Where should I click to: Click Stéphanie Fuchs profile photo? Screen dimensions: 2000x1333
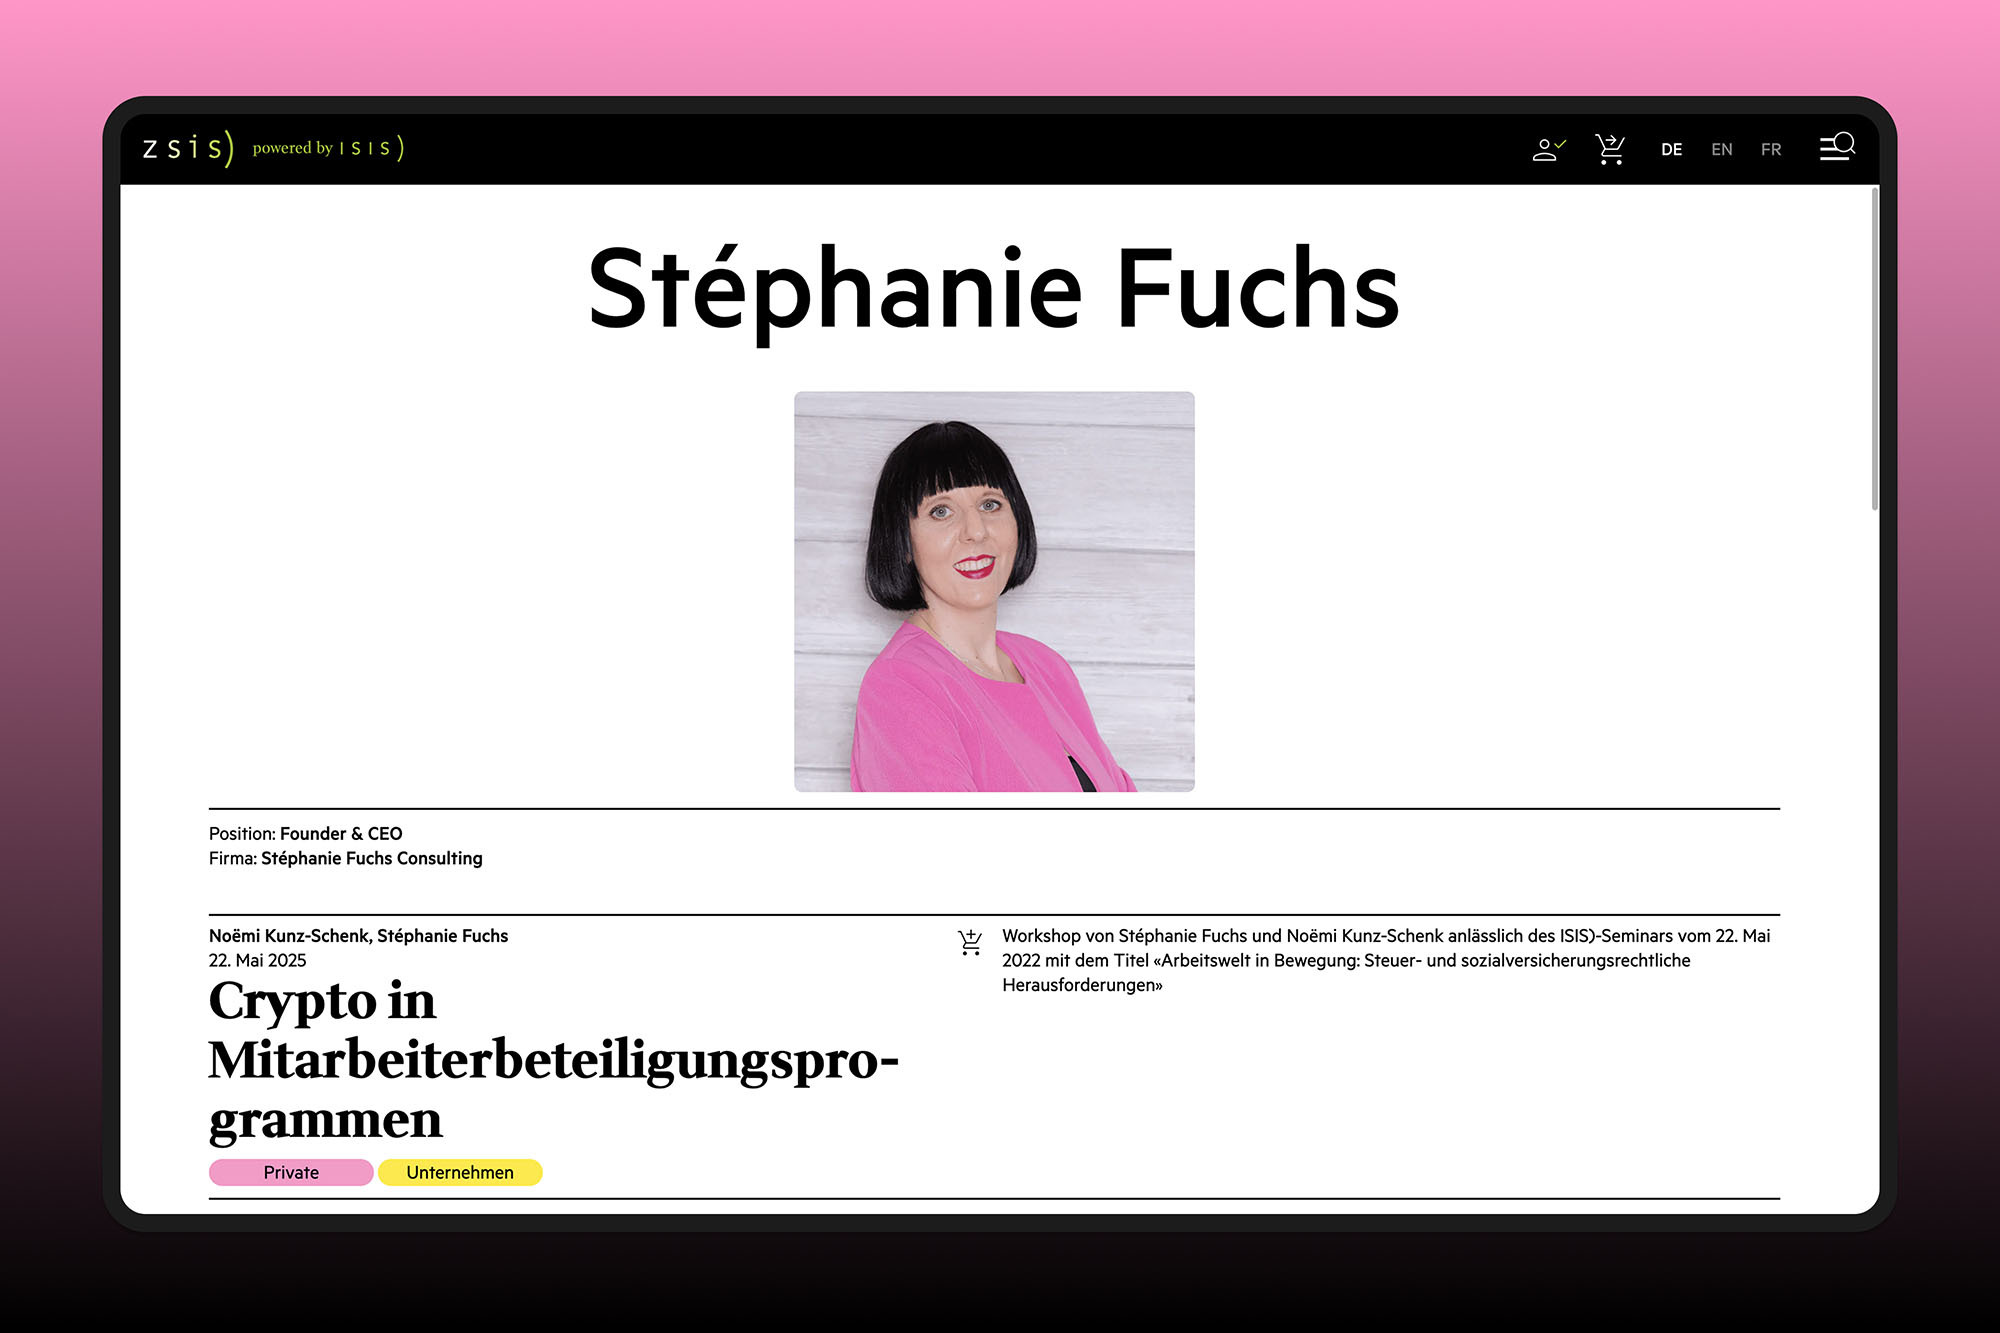[994, 592]
